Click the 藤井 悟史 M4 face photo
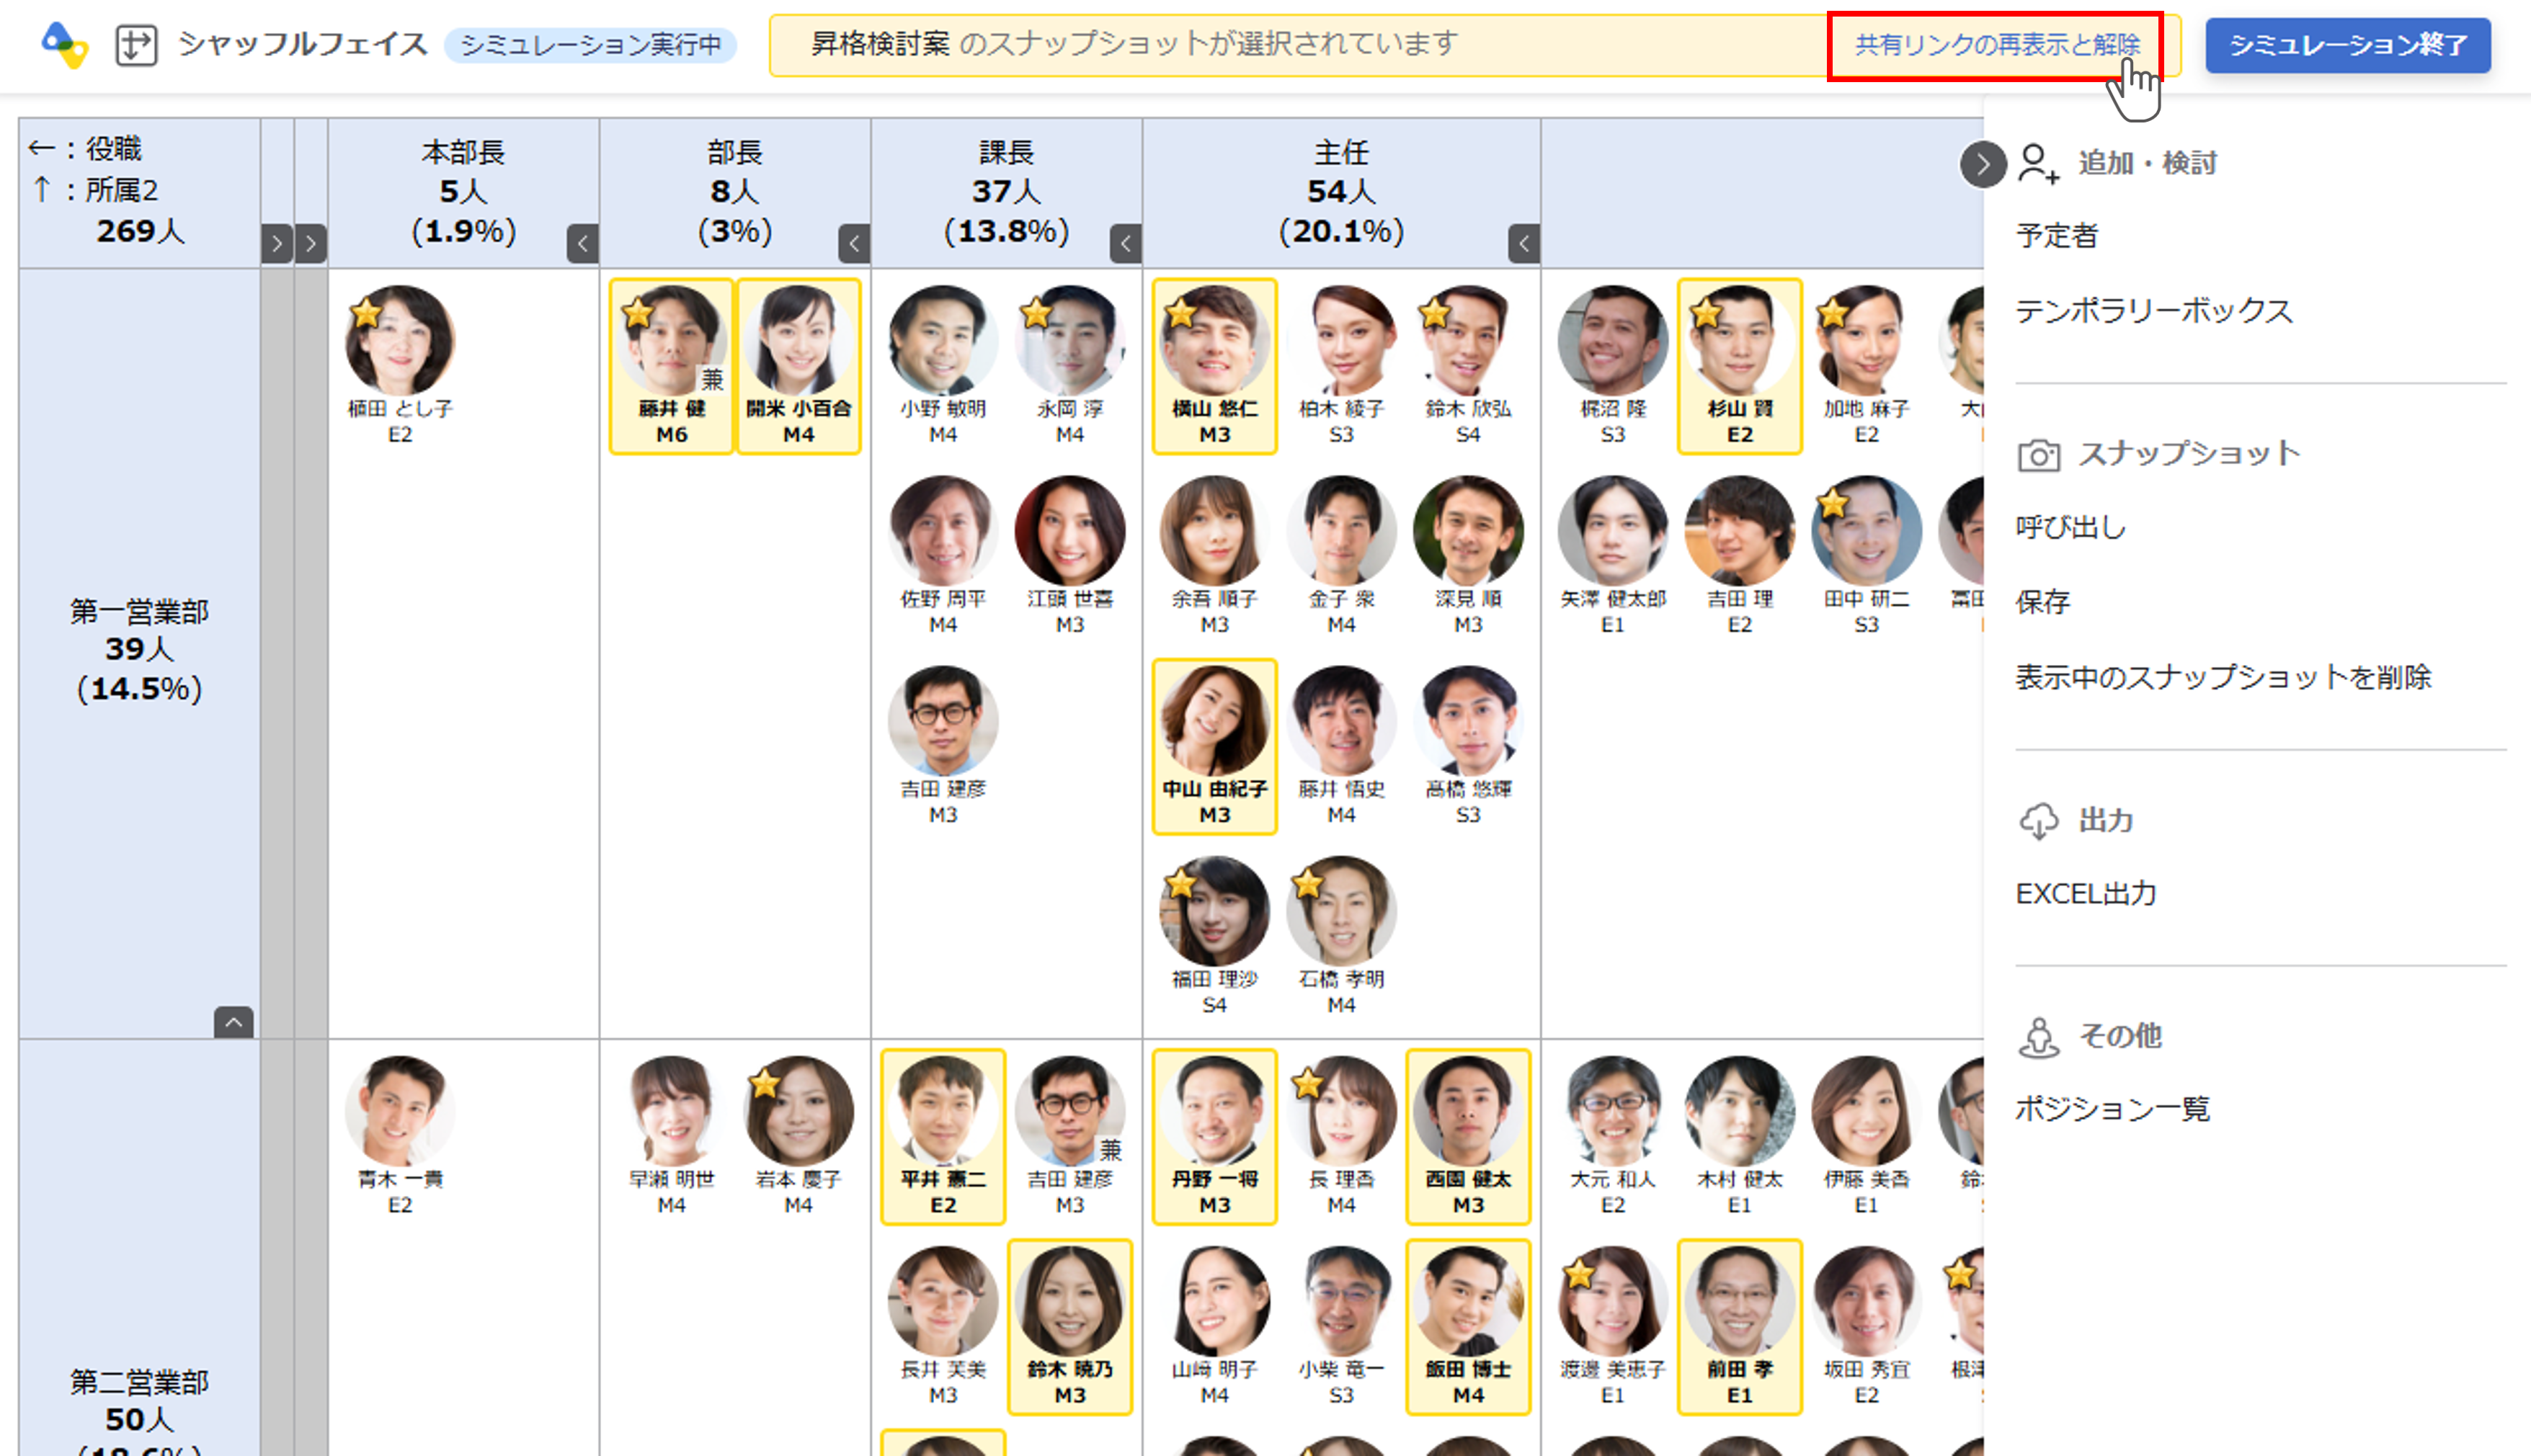The height and width of the screenshot is (1456, 2531). [1341, 720]
